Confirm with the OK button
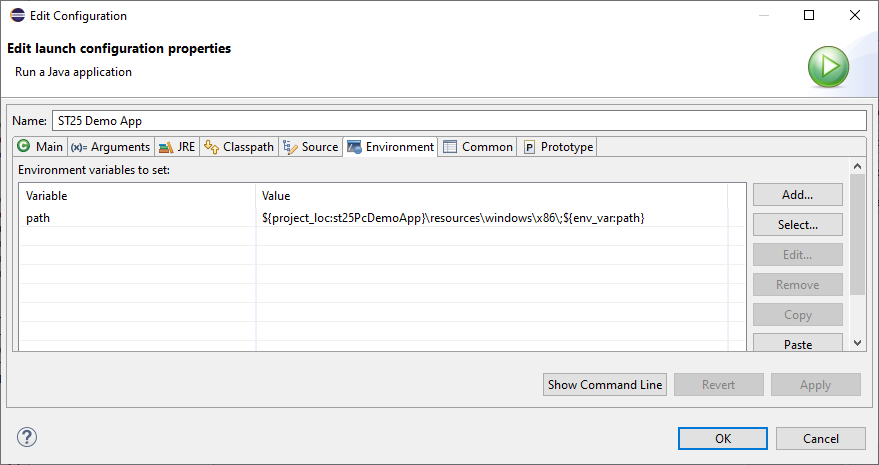The height and width of the screenshot is (465, 879). pyautogui.click(x=722, y=438)
